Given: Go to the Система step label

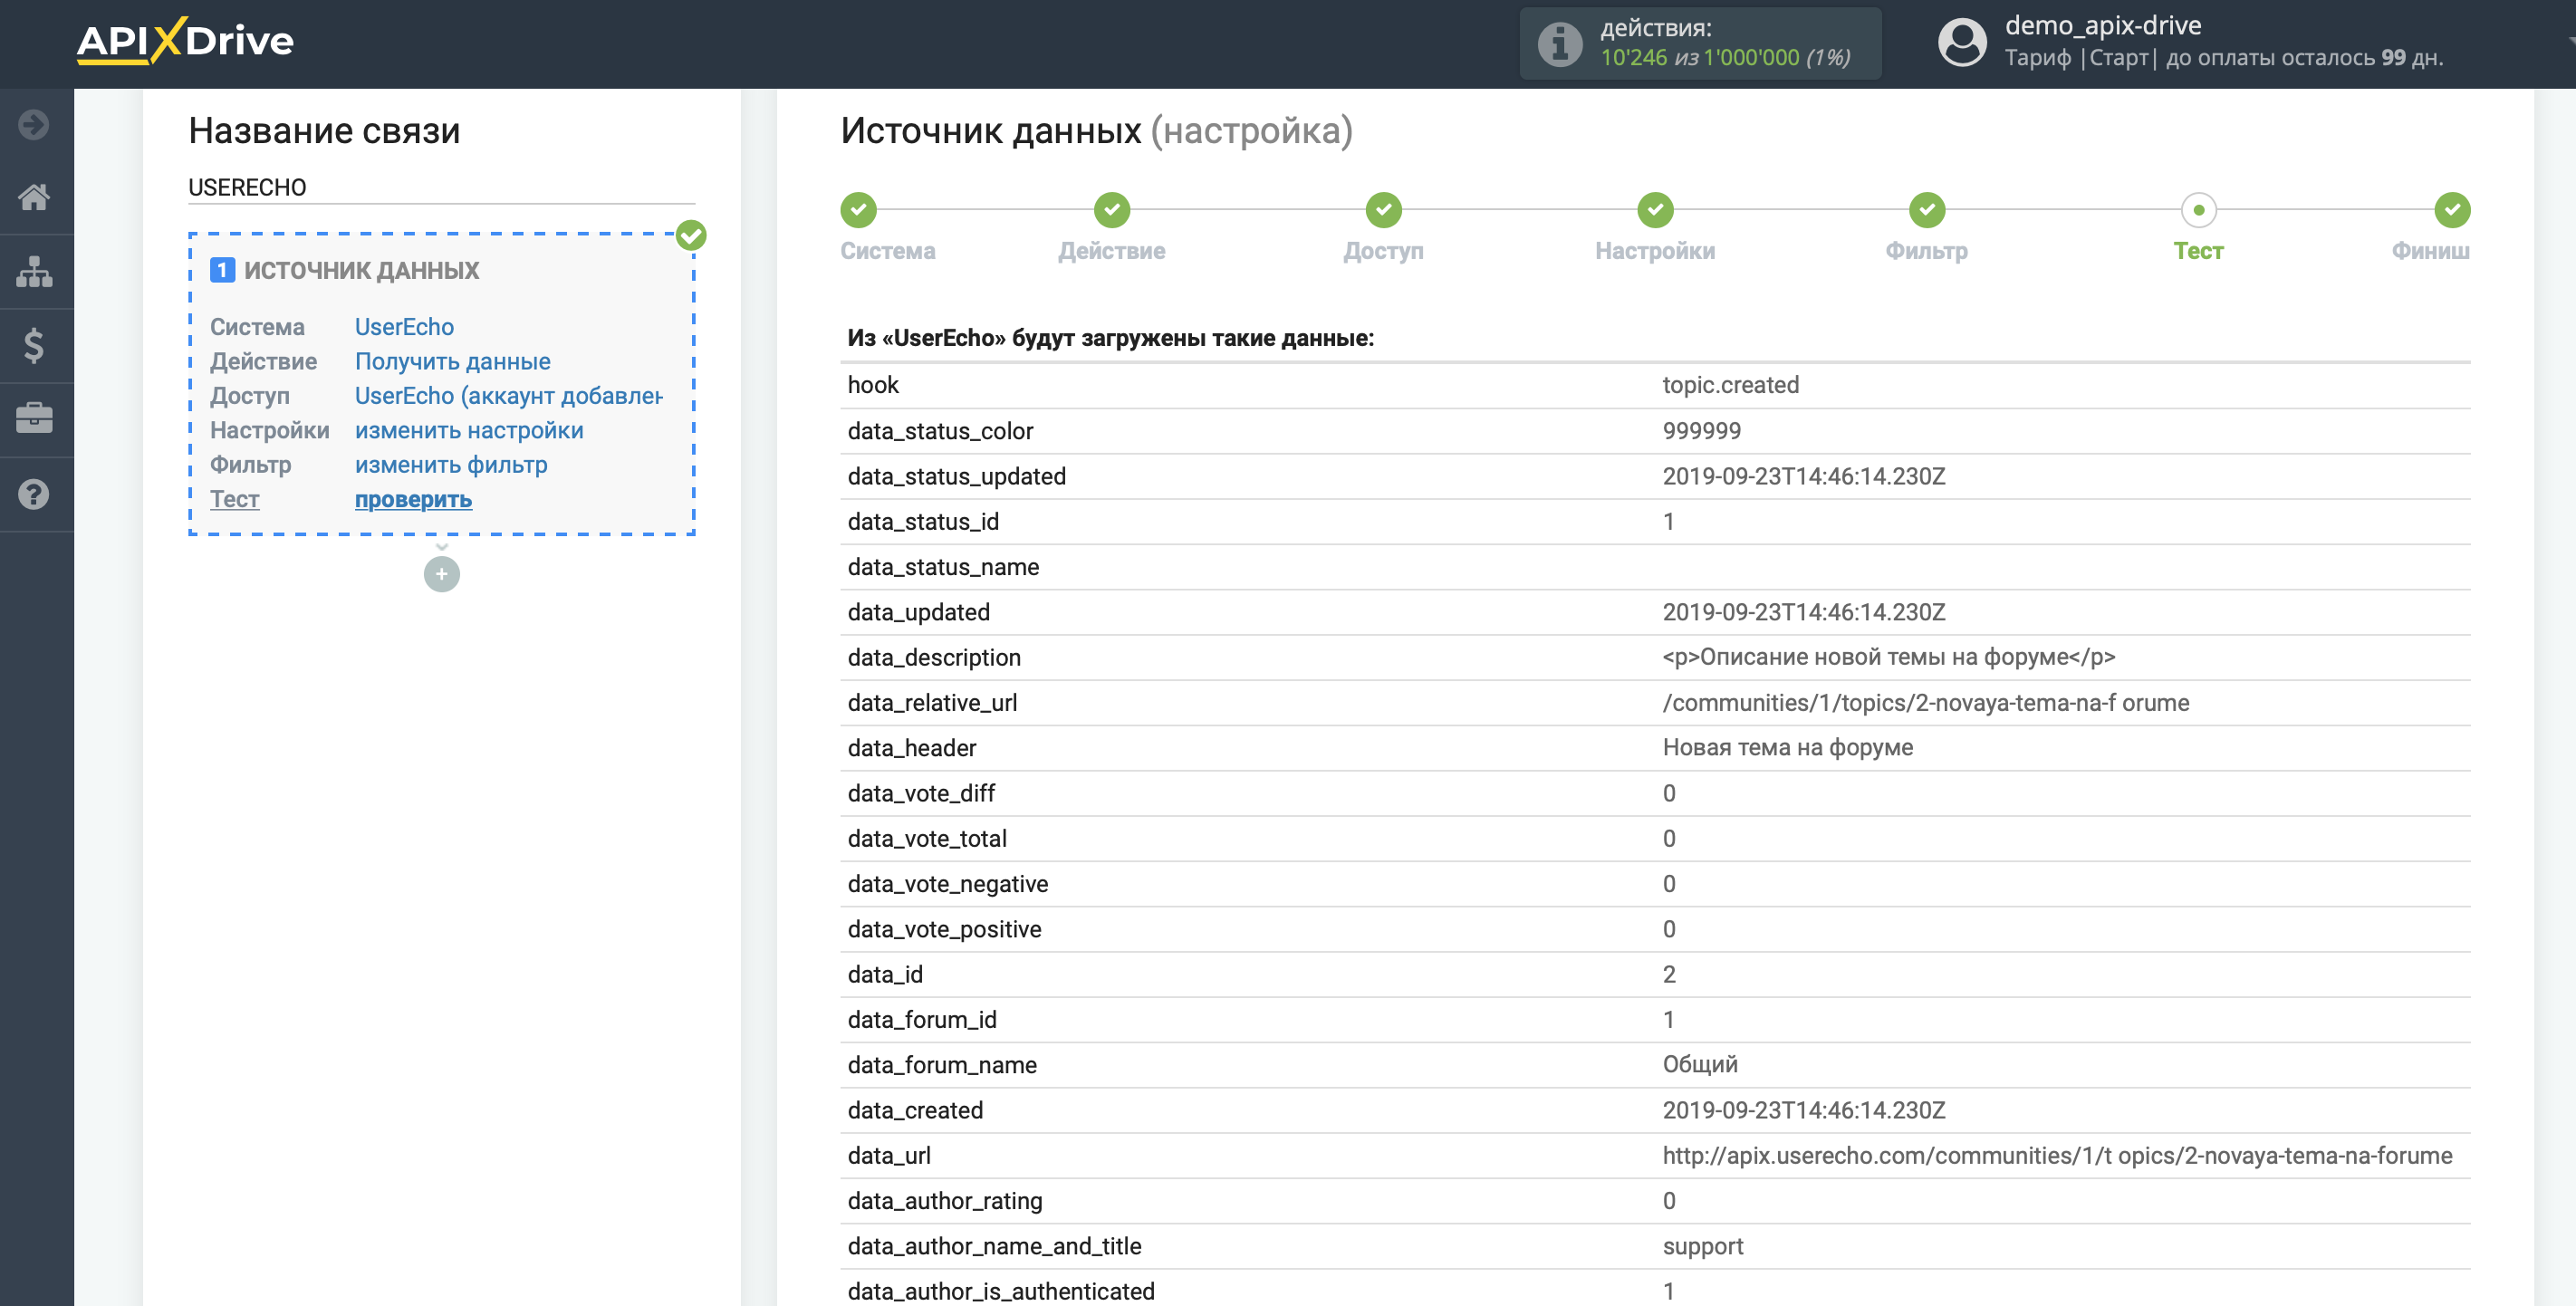Looking at the screenshot, I should [x=888, y=251].
